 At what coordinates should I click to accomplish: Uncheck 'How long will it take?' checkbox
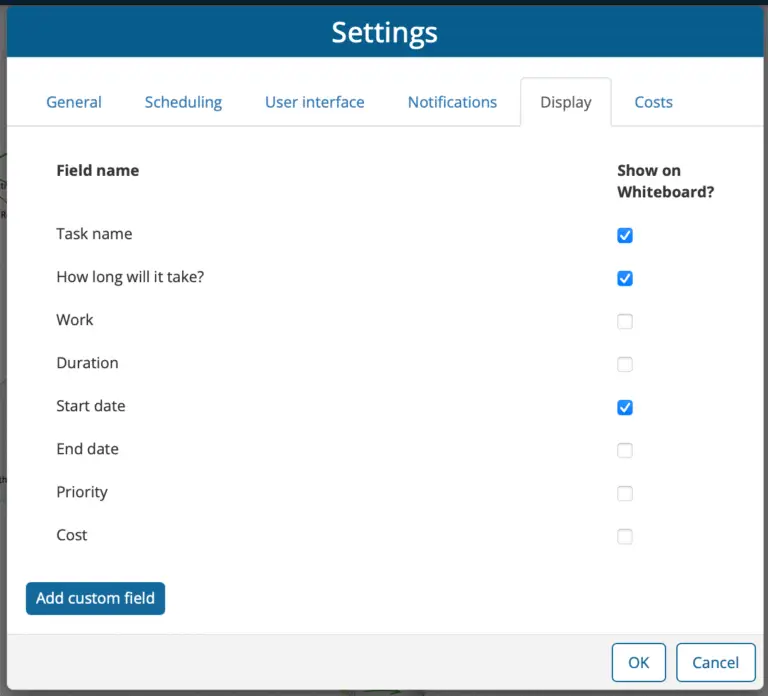coord(624,279)
